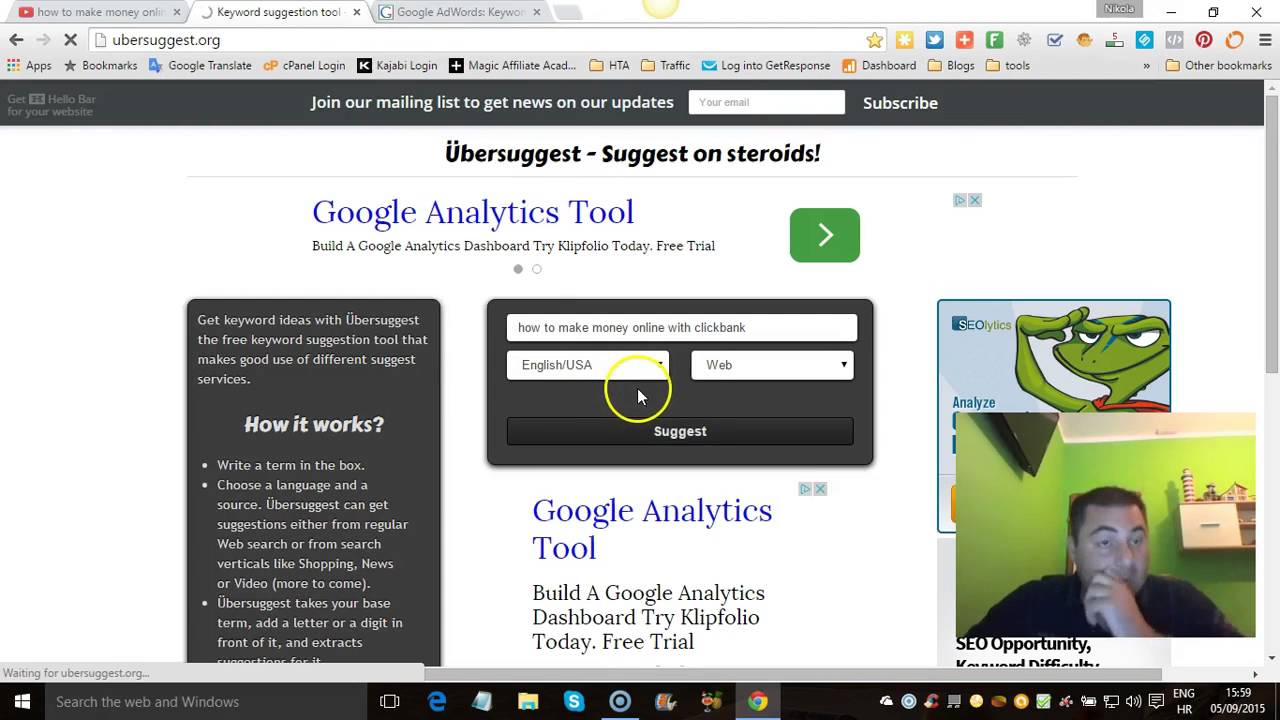Close the top banner ad with its X icon

click(975, 200)
